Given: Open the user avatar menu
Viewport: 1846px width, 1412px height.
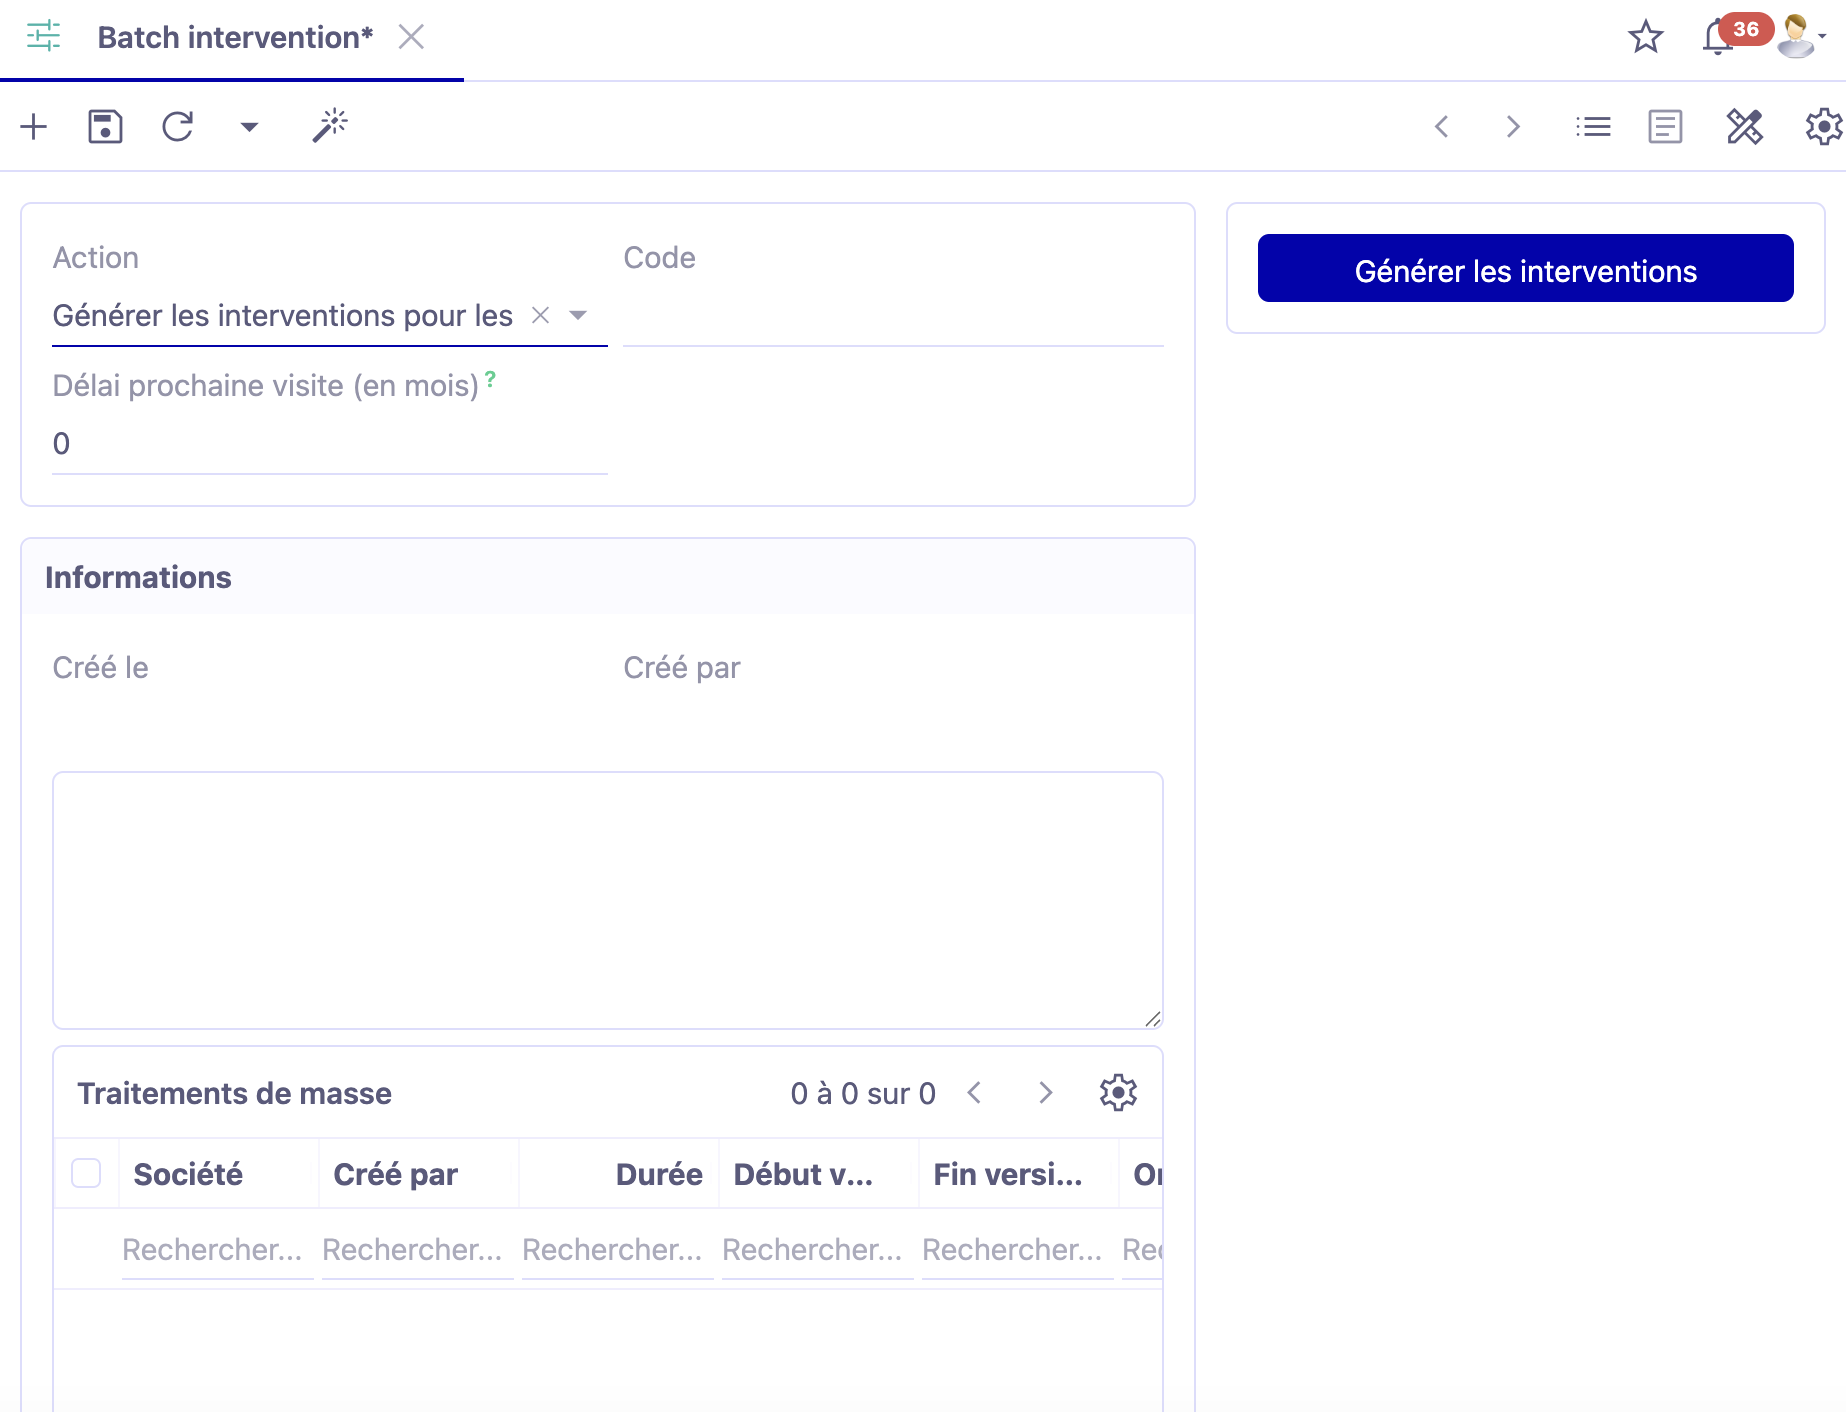Looking at the screenshot, I should (1799, 37).
